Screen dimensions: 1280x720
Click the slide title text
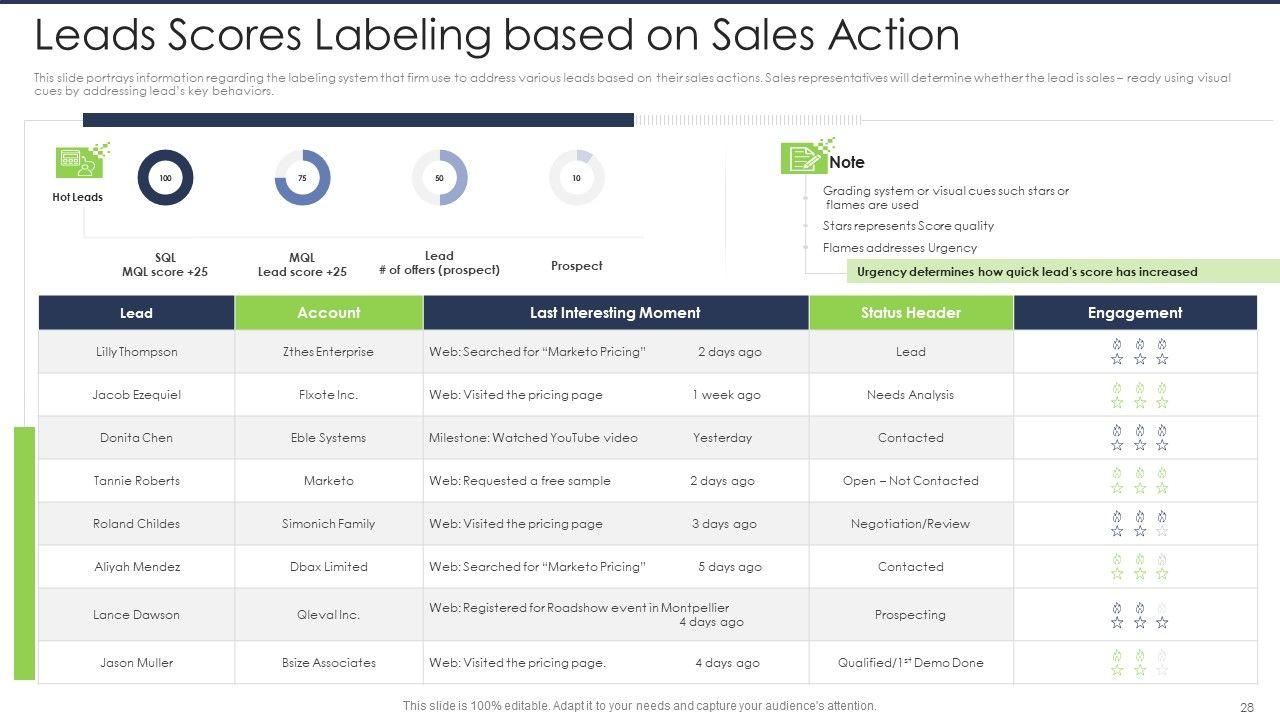(x=497, y=36)
